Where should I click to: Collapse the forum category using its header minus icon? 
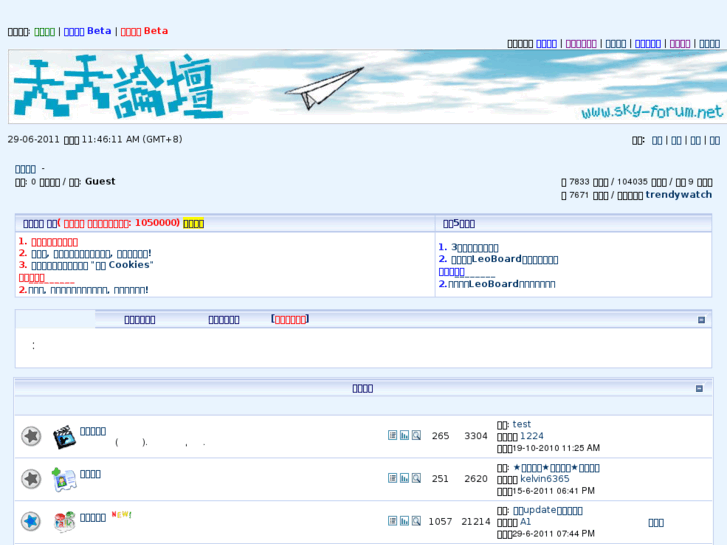click(699, 388)
